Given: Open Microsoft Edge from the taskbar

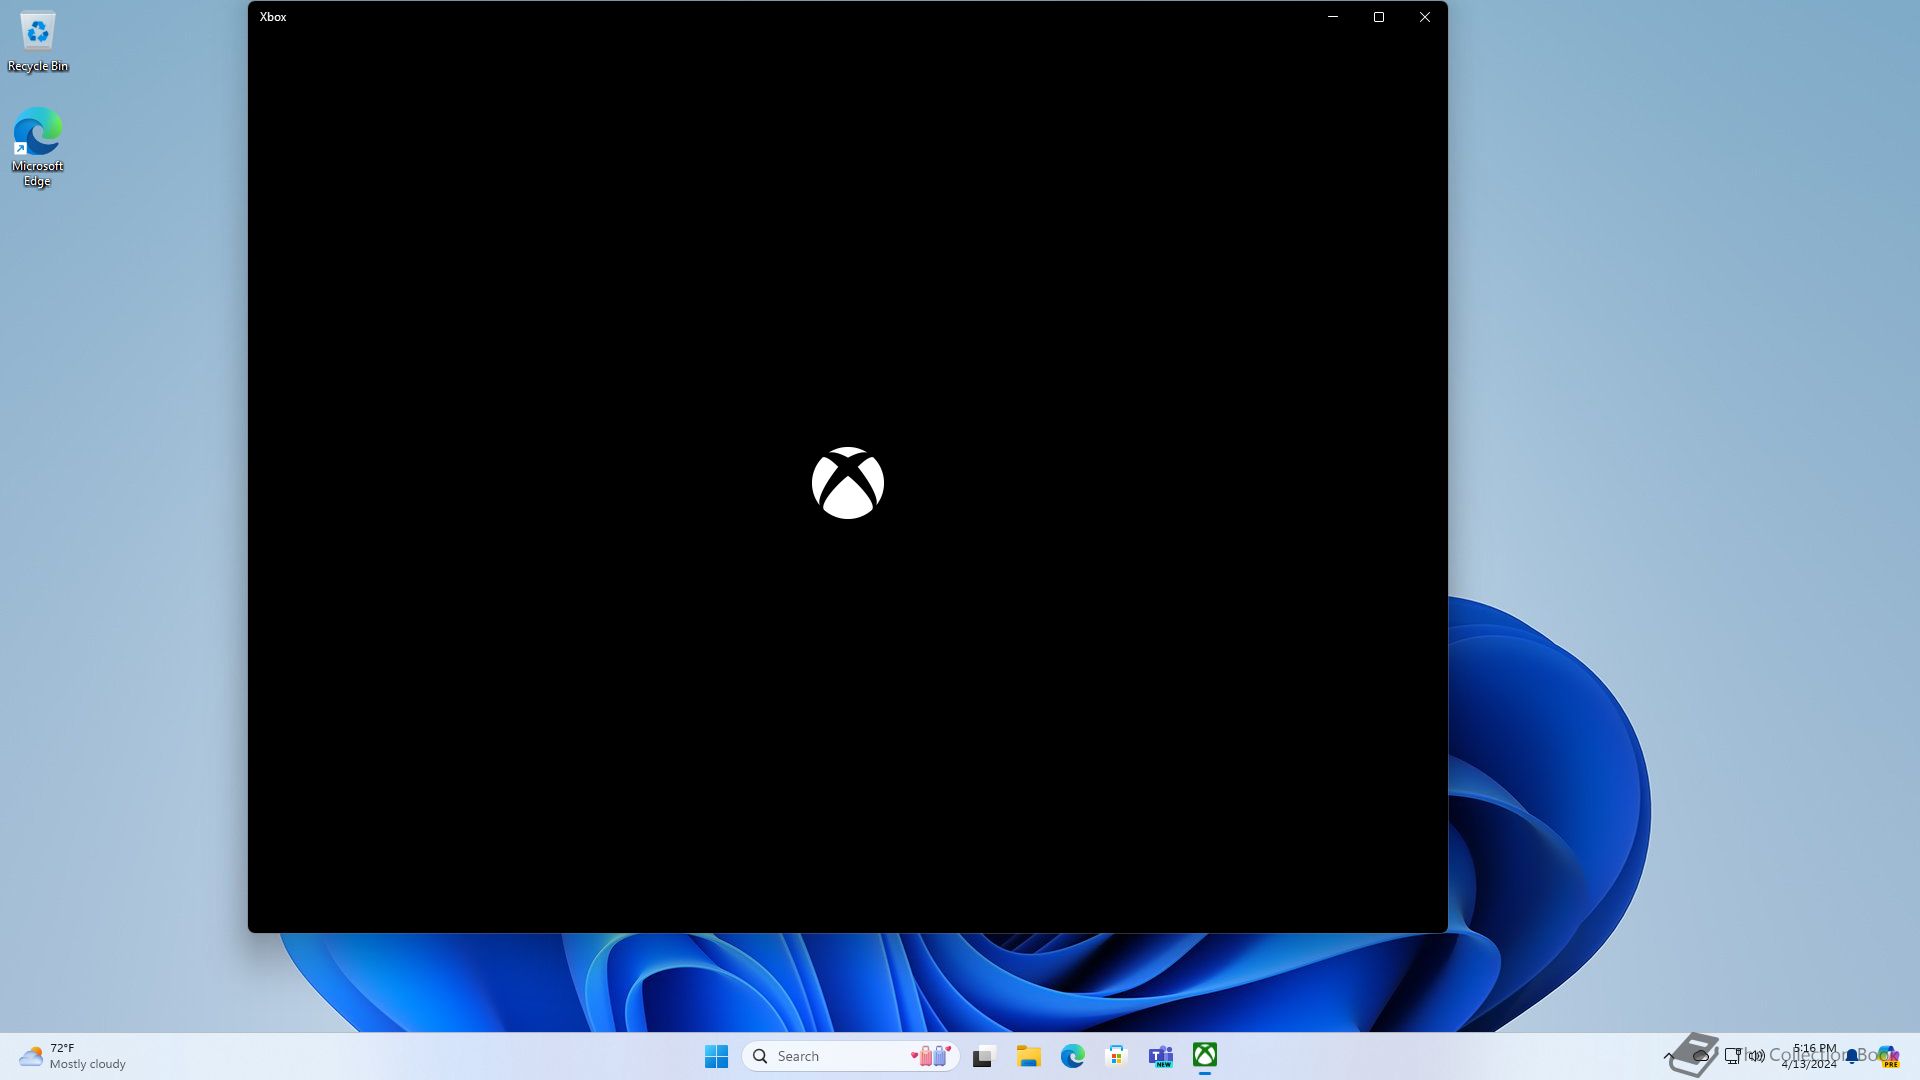Looking at the screenshot, I should (x=1072, y=1056).
